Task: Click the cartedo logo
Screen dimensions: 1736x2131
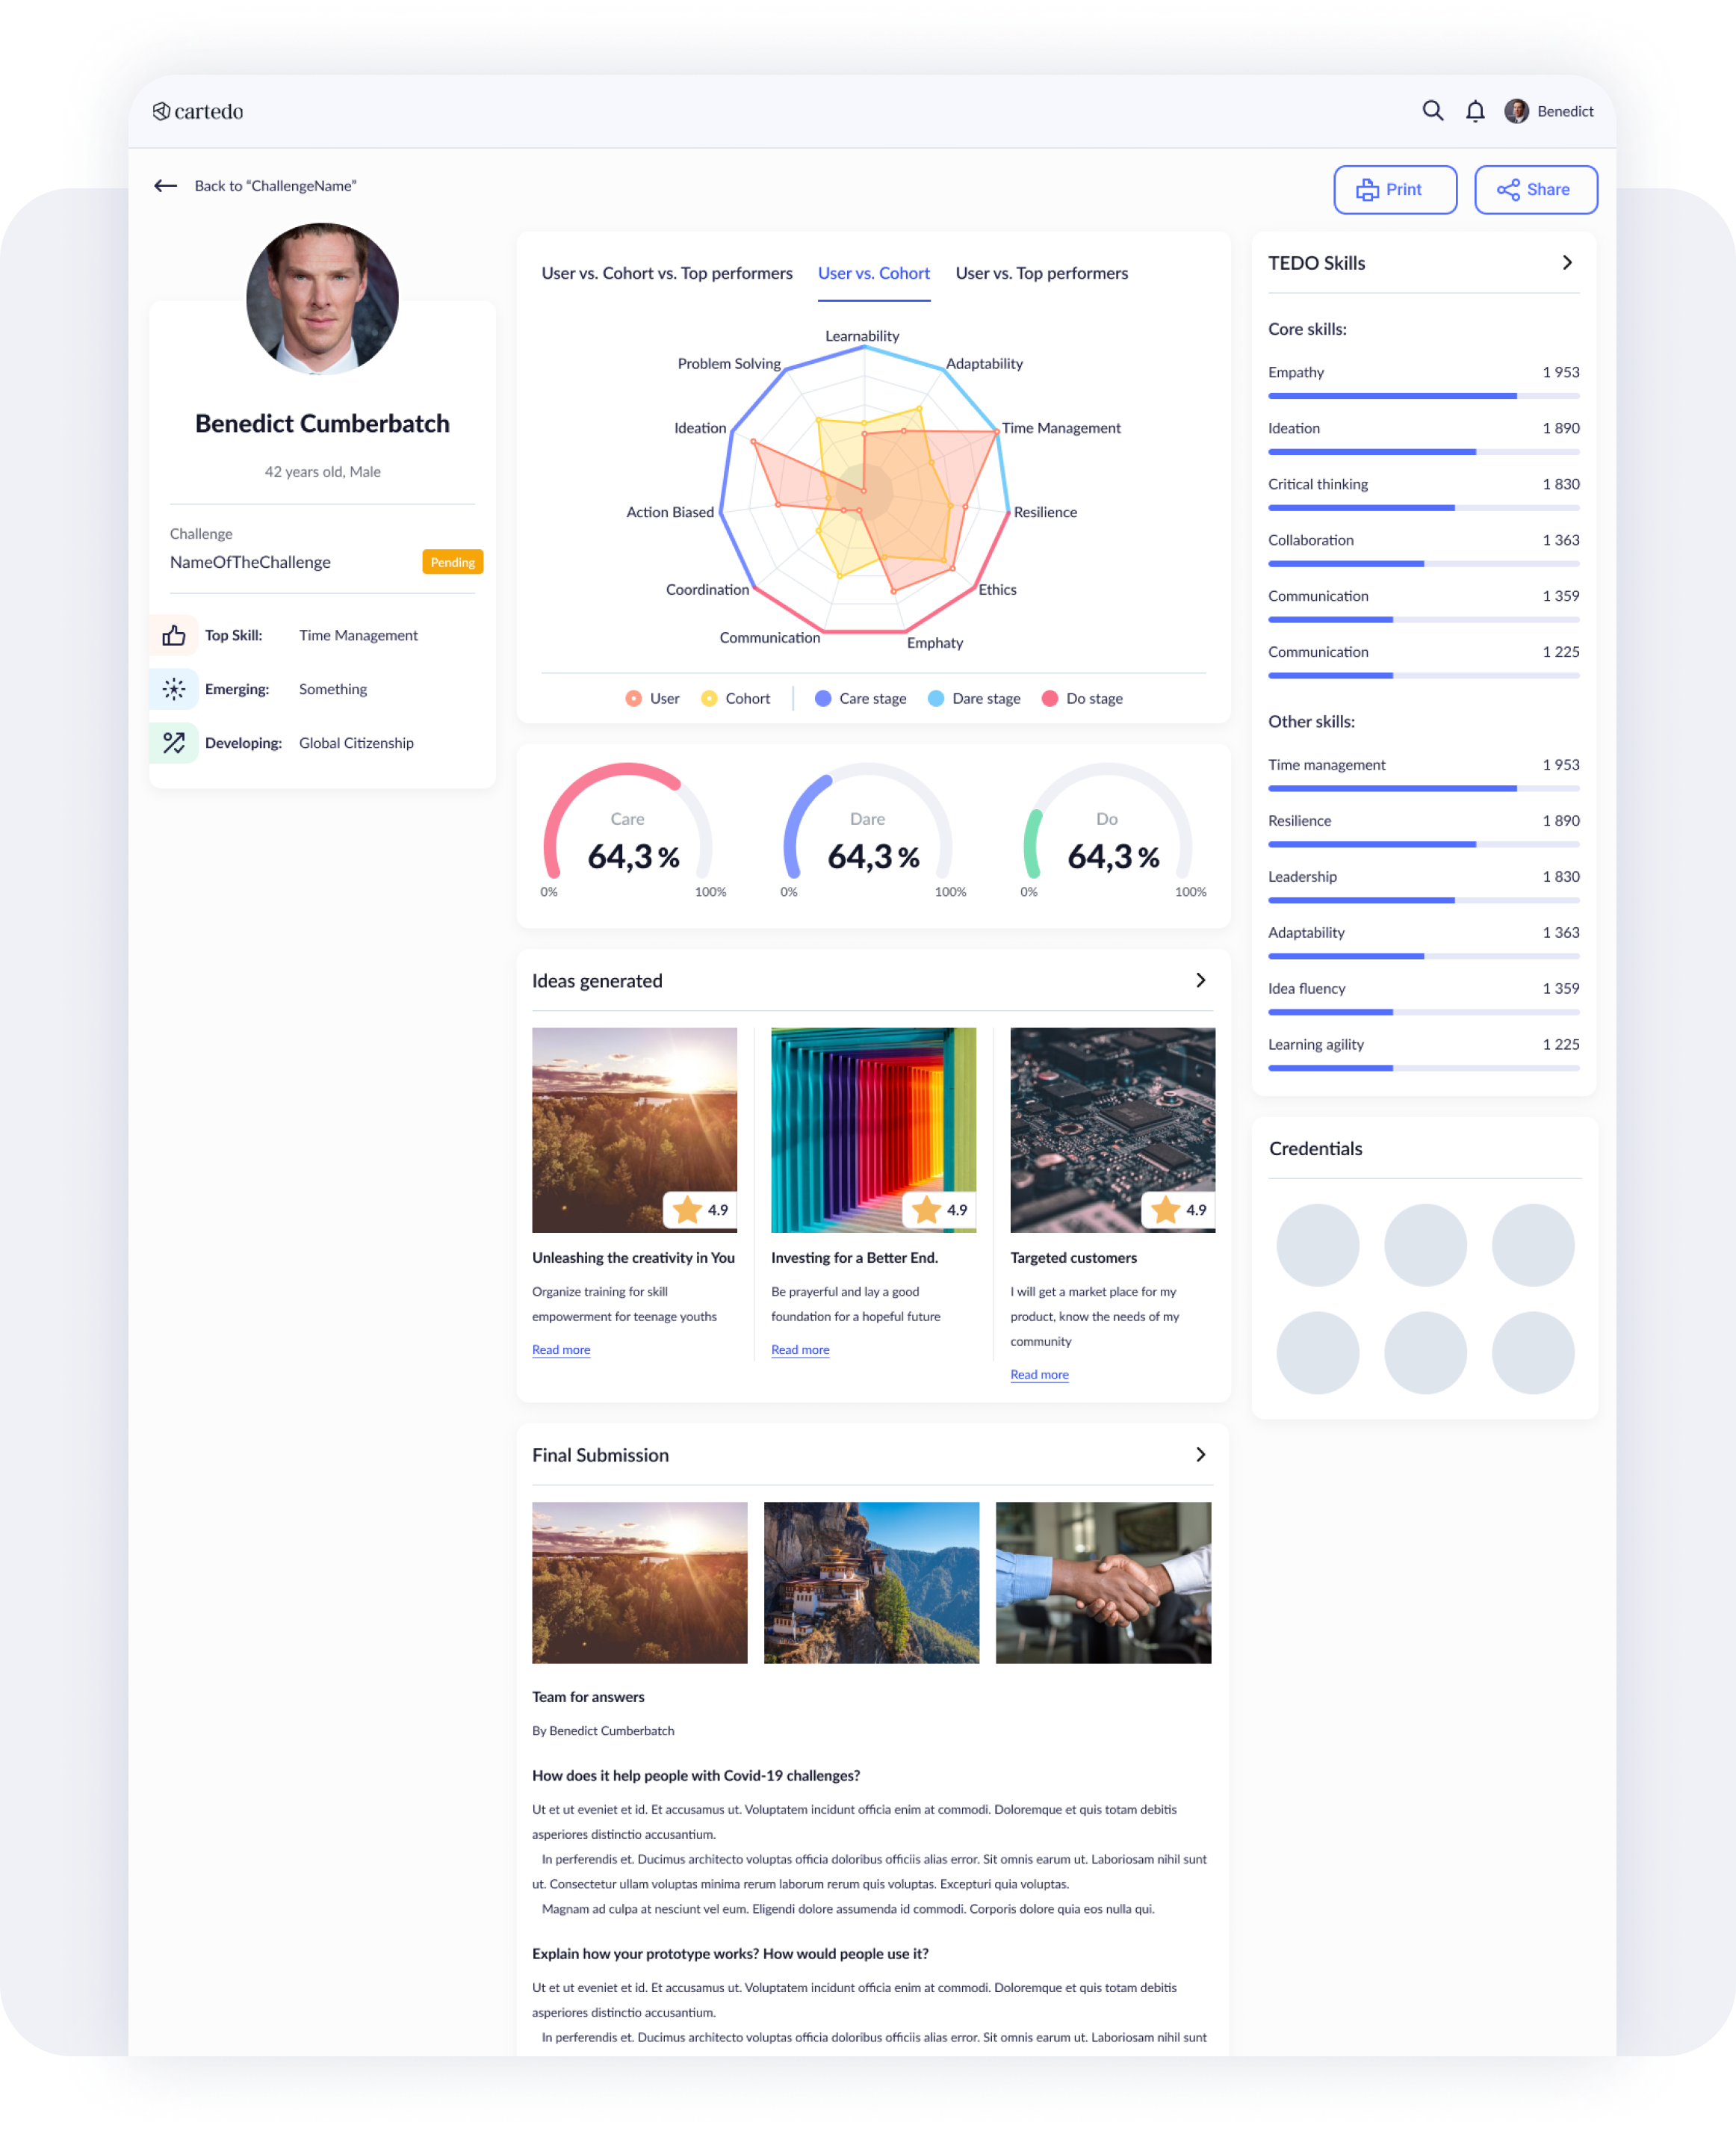Action: coord(198,111)
